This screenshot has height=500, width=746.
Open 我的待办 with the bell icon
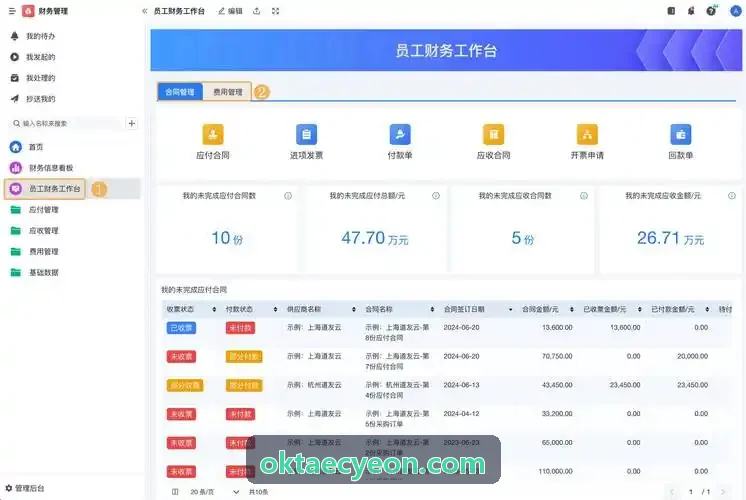click(x=32, y=36)
